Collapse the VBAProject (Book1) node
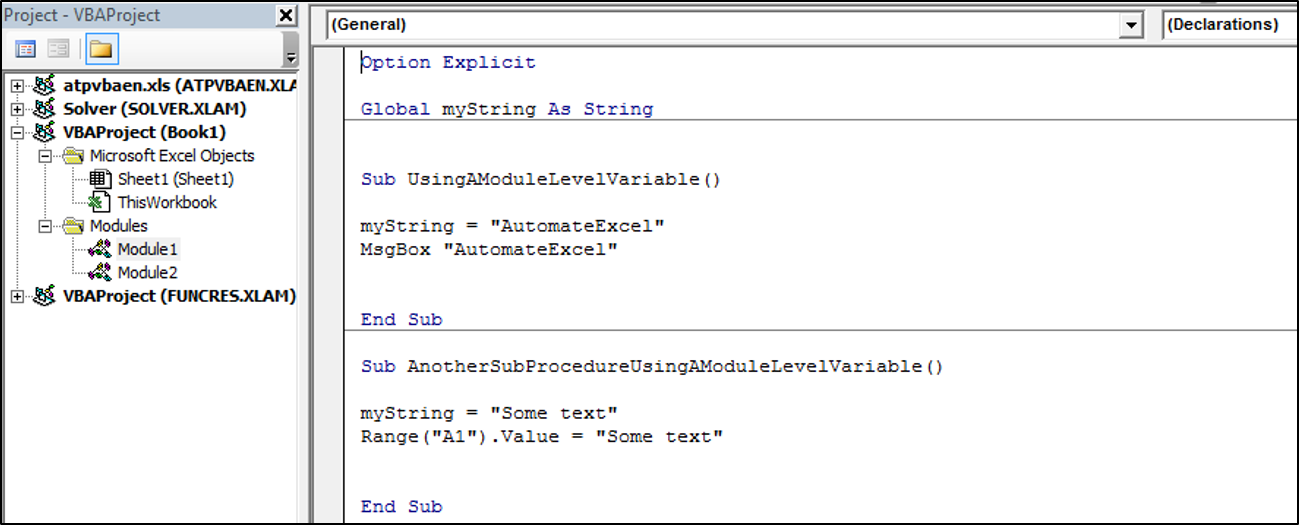 17,132
